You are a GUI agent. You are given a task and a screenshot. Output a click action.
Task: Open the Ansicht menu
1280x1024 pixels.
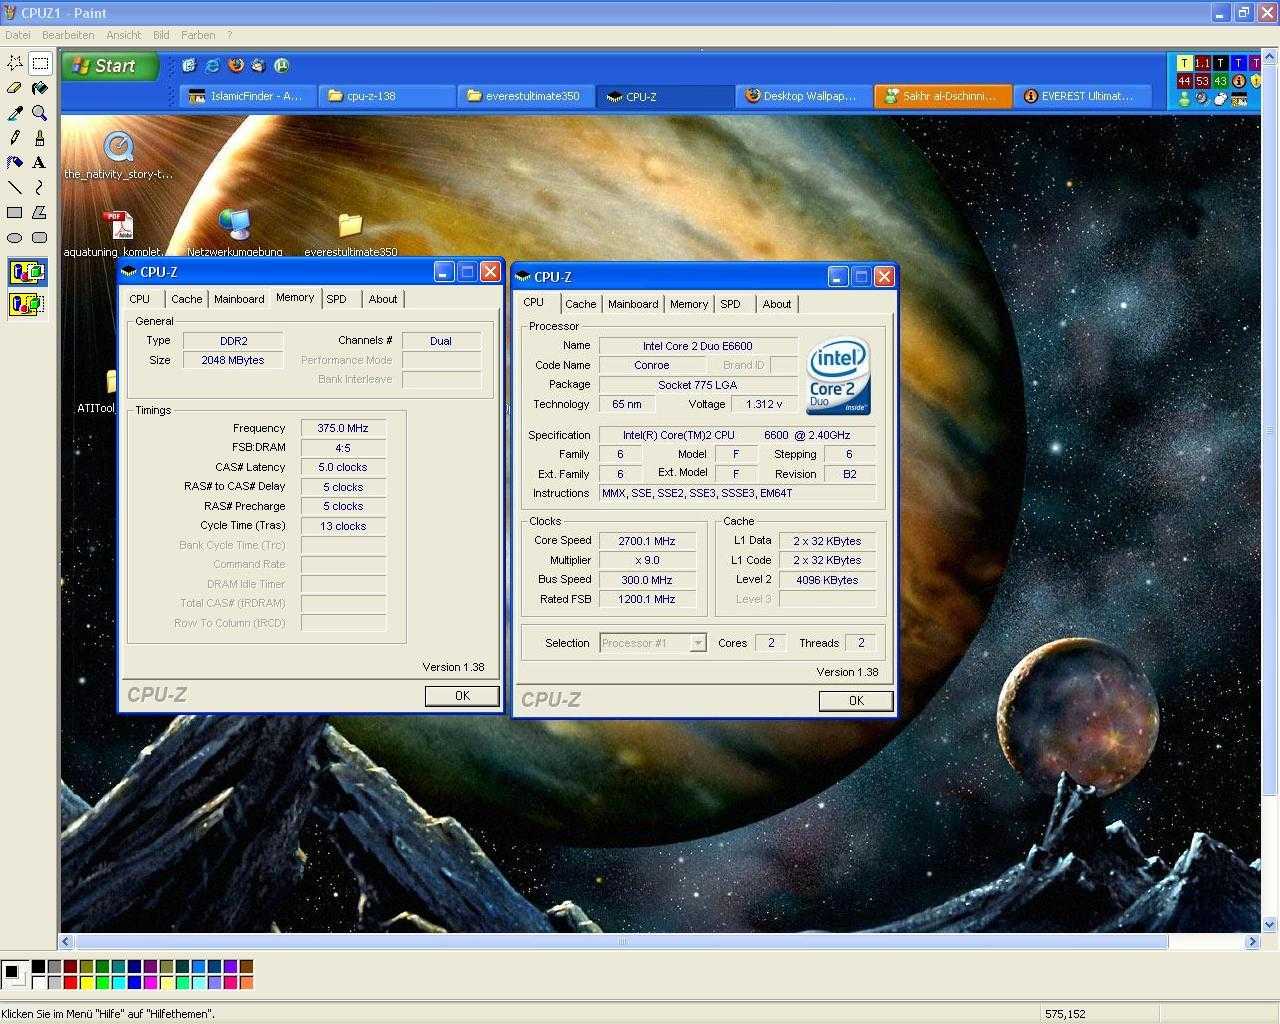click(124, 35)
